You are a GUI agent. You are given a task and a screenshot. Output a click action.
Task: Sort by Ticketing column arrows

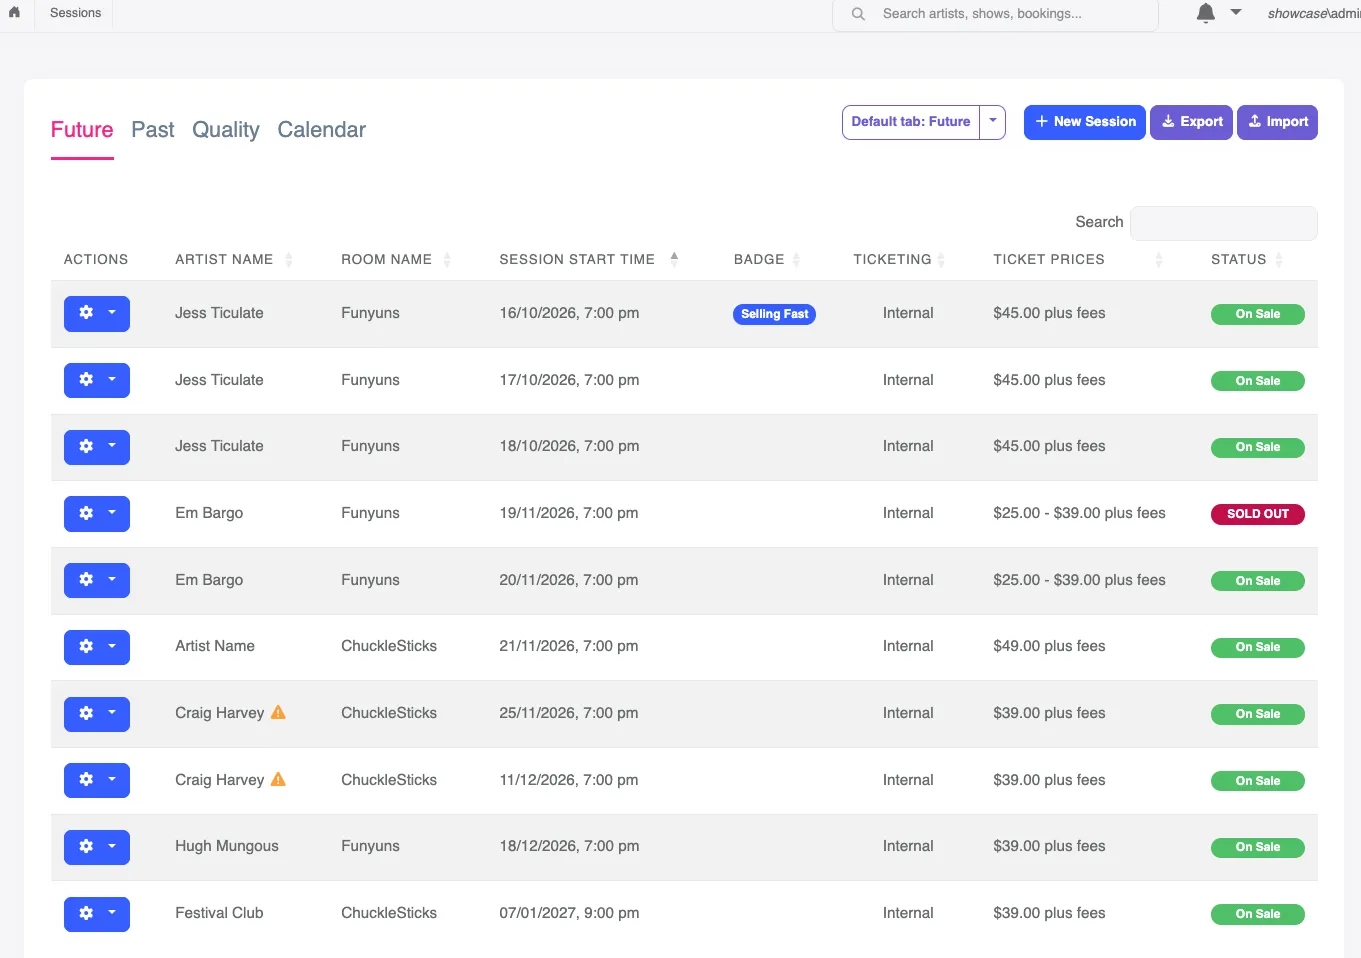click(941, 260)
